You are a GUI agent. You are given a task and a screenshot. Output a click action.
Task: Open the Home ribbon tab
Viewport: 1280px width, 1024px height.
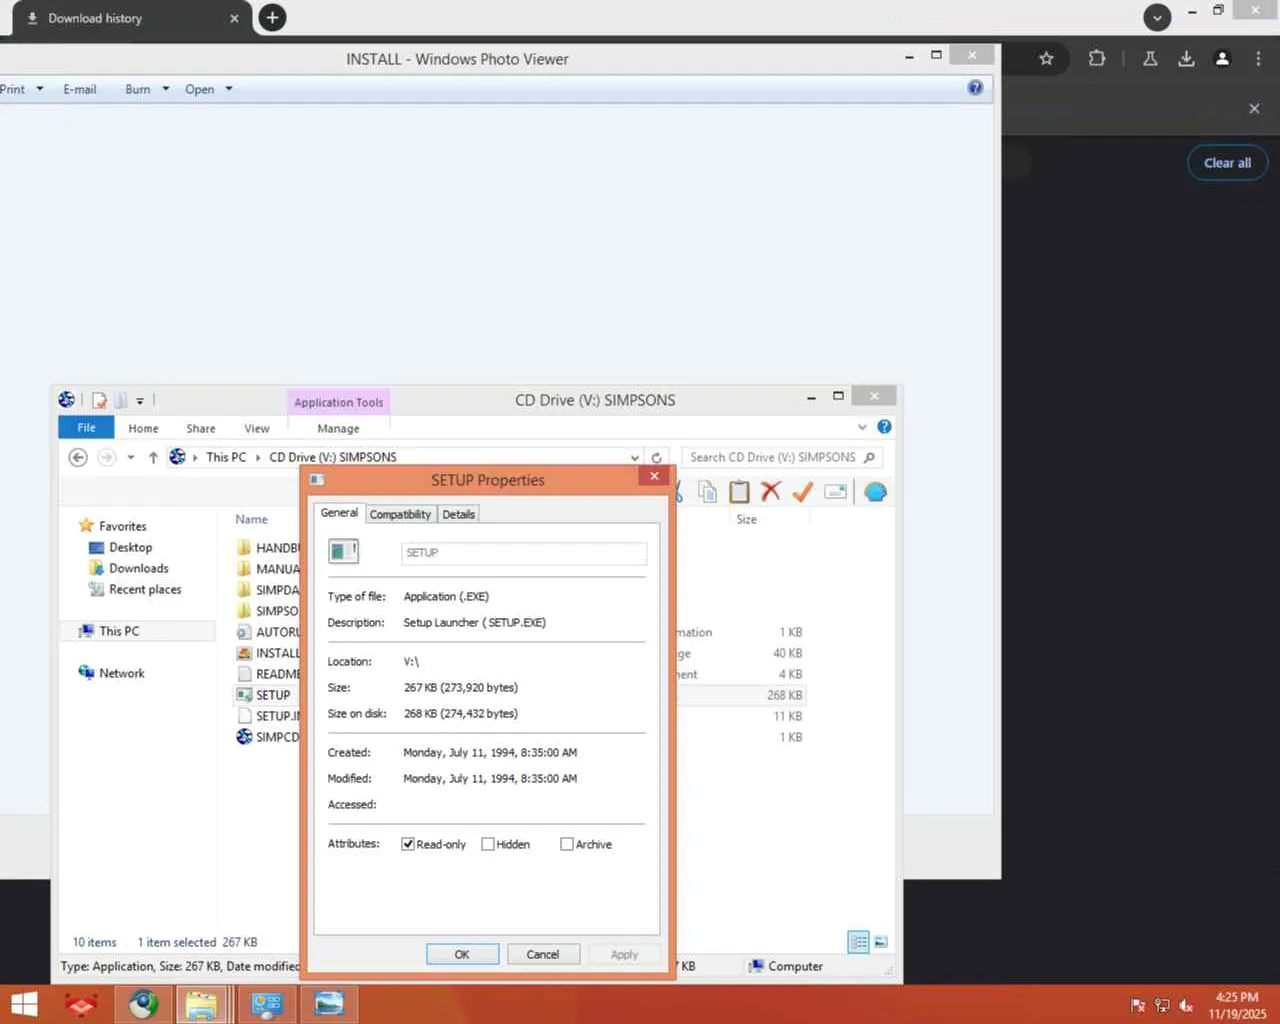(x=143, y=428)
